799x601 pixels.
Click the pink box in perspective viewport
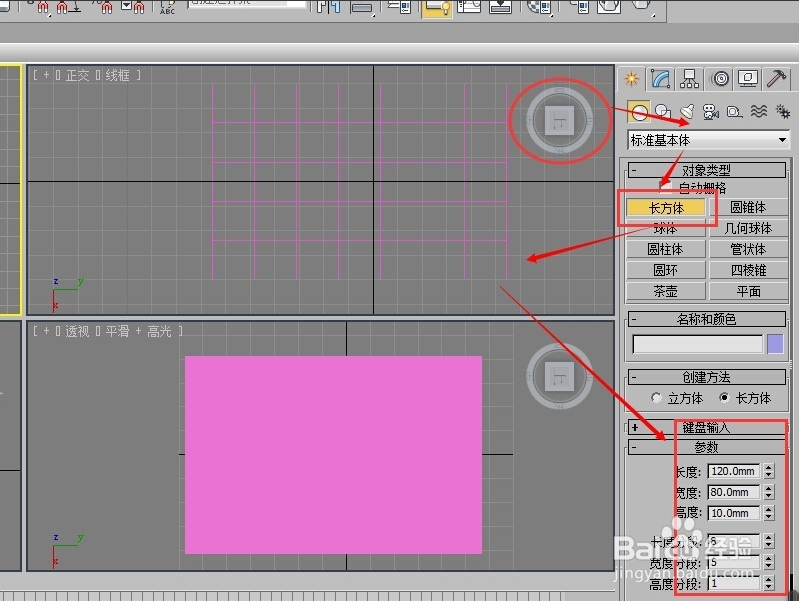[333, 455]
